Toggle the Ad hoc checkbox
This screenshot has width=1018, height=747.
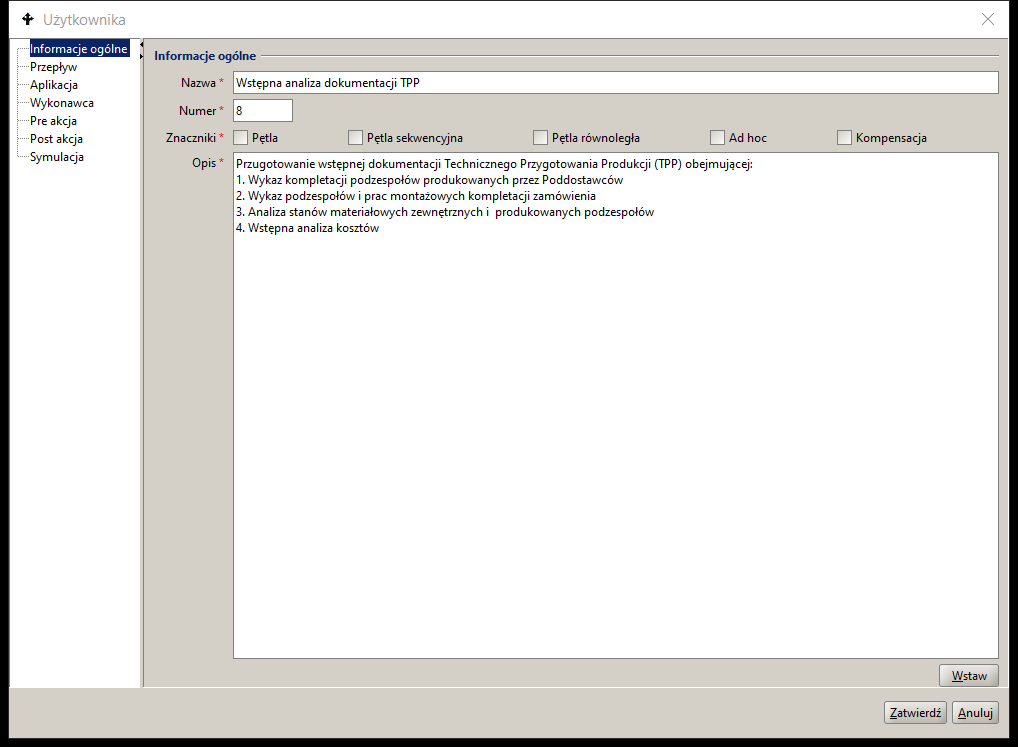(x=717, y=137)
